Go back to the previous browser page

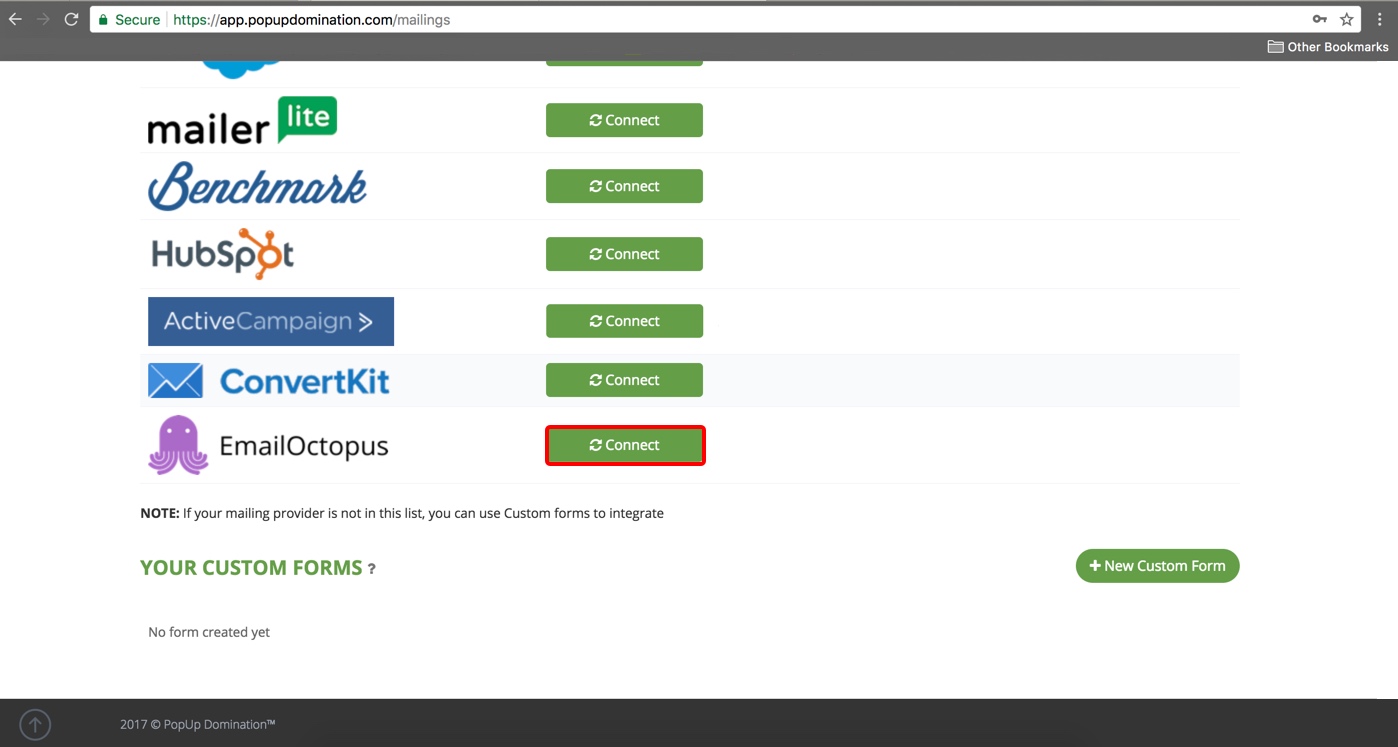point(15,19)
